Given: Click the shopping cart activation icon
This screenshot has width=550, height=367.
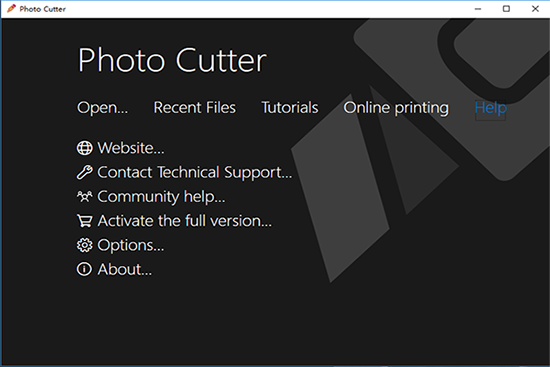Looking at the screenshot, I should (x=85, y=221).
